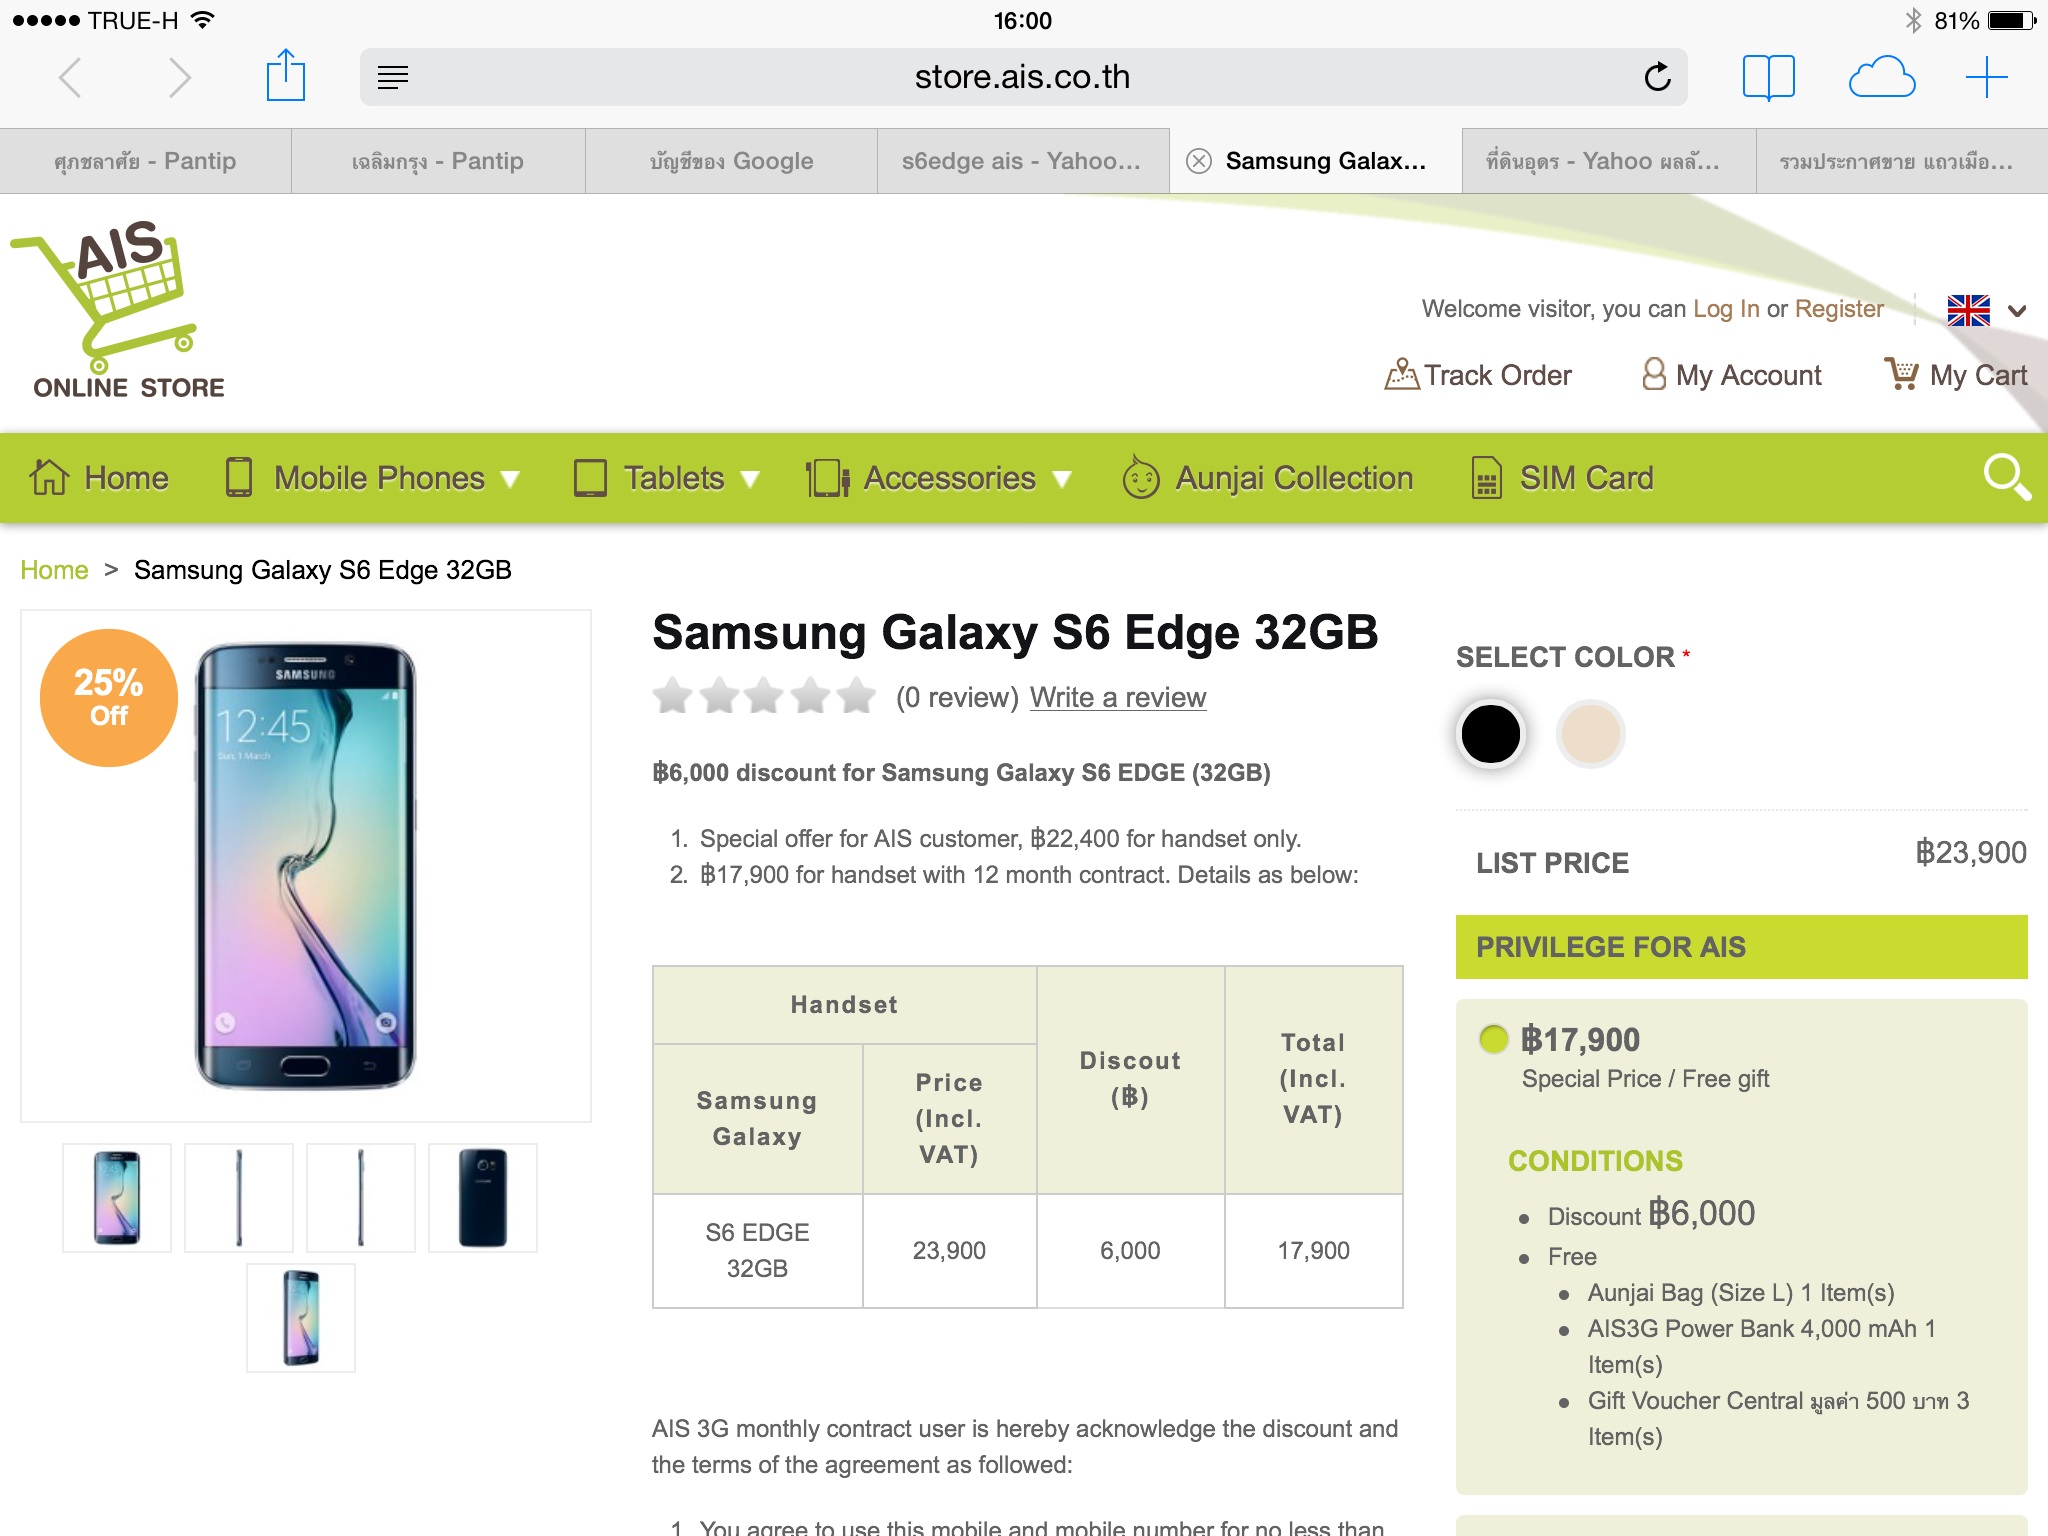The width and height of the screenshot is (2048, 1536).
Task: Click the Write a review link
Action: (x=1118, y=697)
